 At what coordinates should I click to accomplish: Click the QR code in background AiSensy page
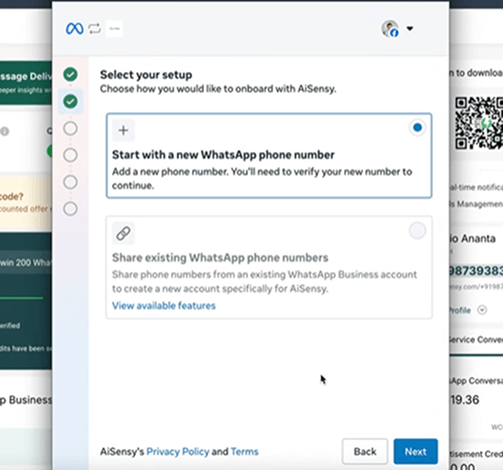click(x=479, y=123)
